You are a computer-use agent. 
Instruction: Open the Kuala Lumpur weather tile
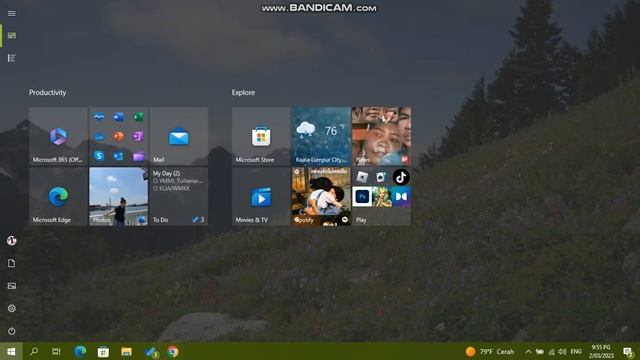pyautogui.click(x=321, y=136)
